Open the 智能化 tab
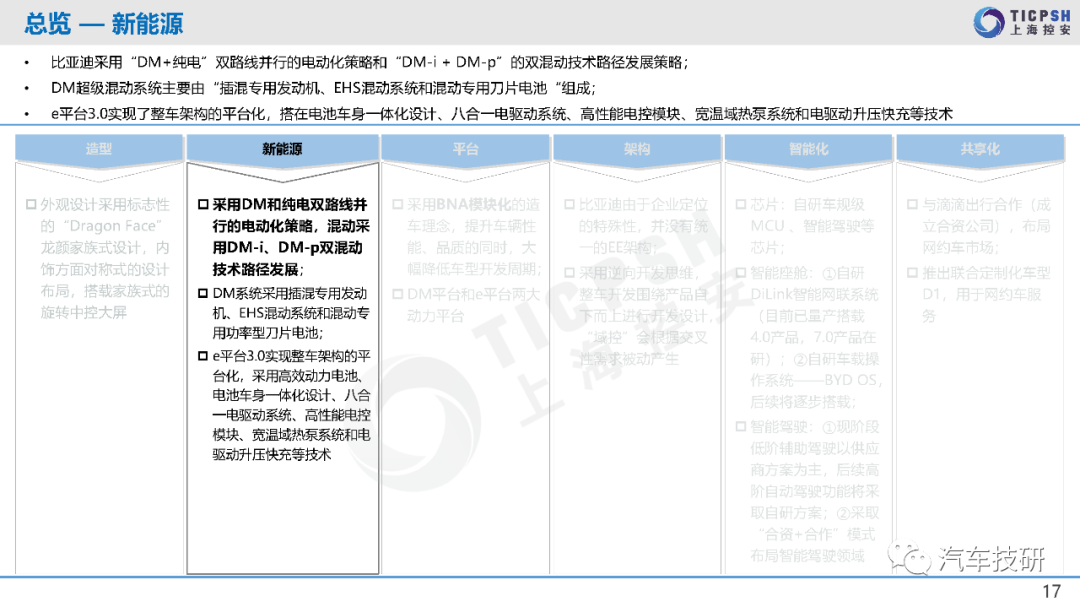This screenshot has height=607, width=1080. pos(809,149)
